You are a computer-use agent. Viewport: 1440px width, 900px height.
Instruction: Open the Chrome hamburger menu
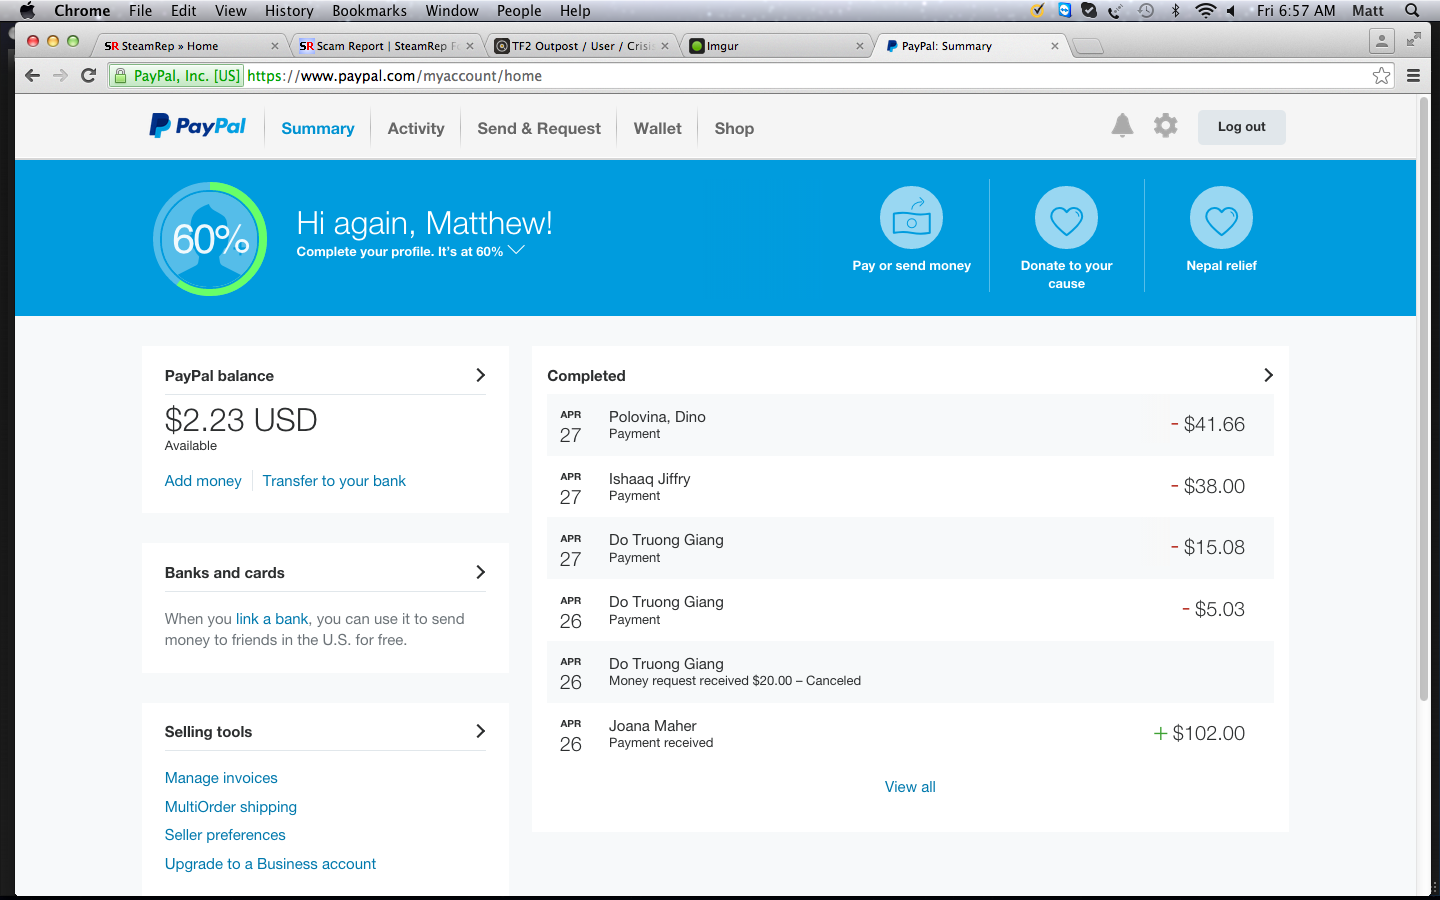click(x=1413, y=76)
